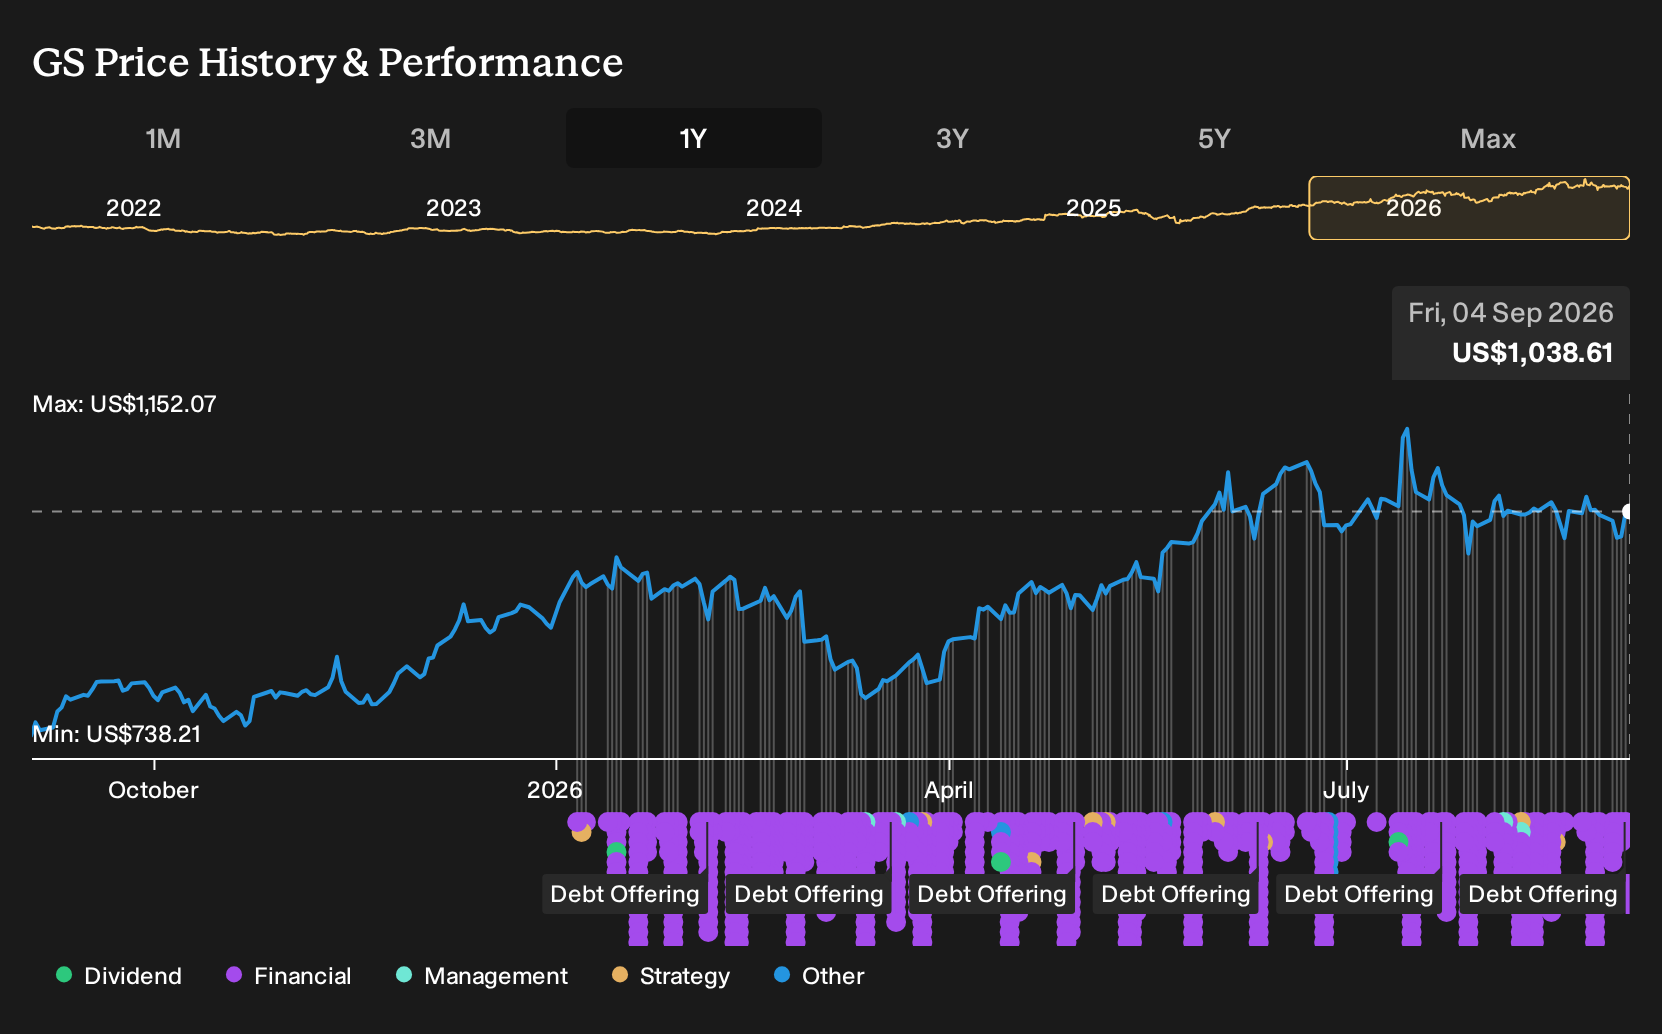Click the Fri, 04 Sep 2026 tooltip date
The image size is (1662, 1034).
1511,313
